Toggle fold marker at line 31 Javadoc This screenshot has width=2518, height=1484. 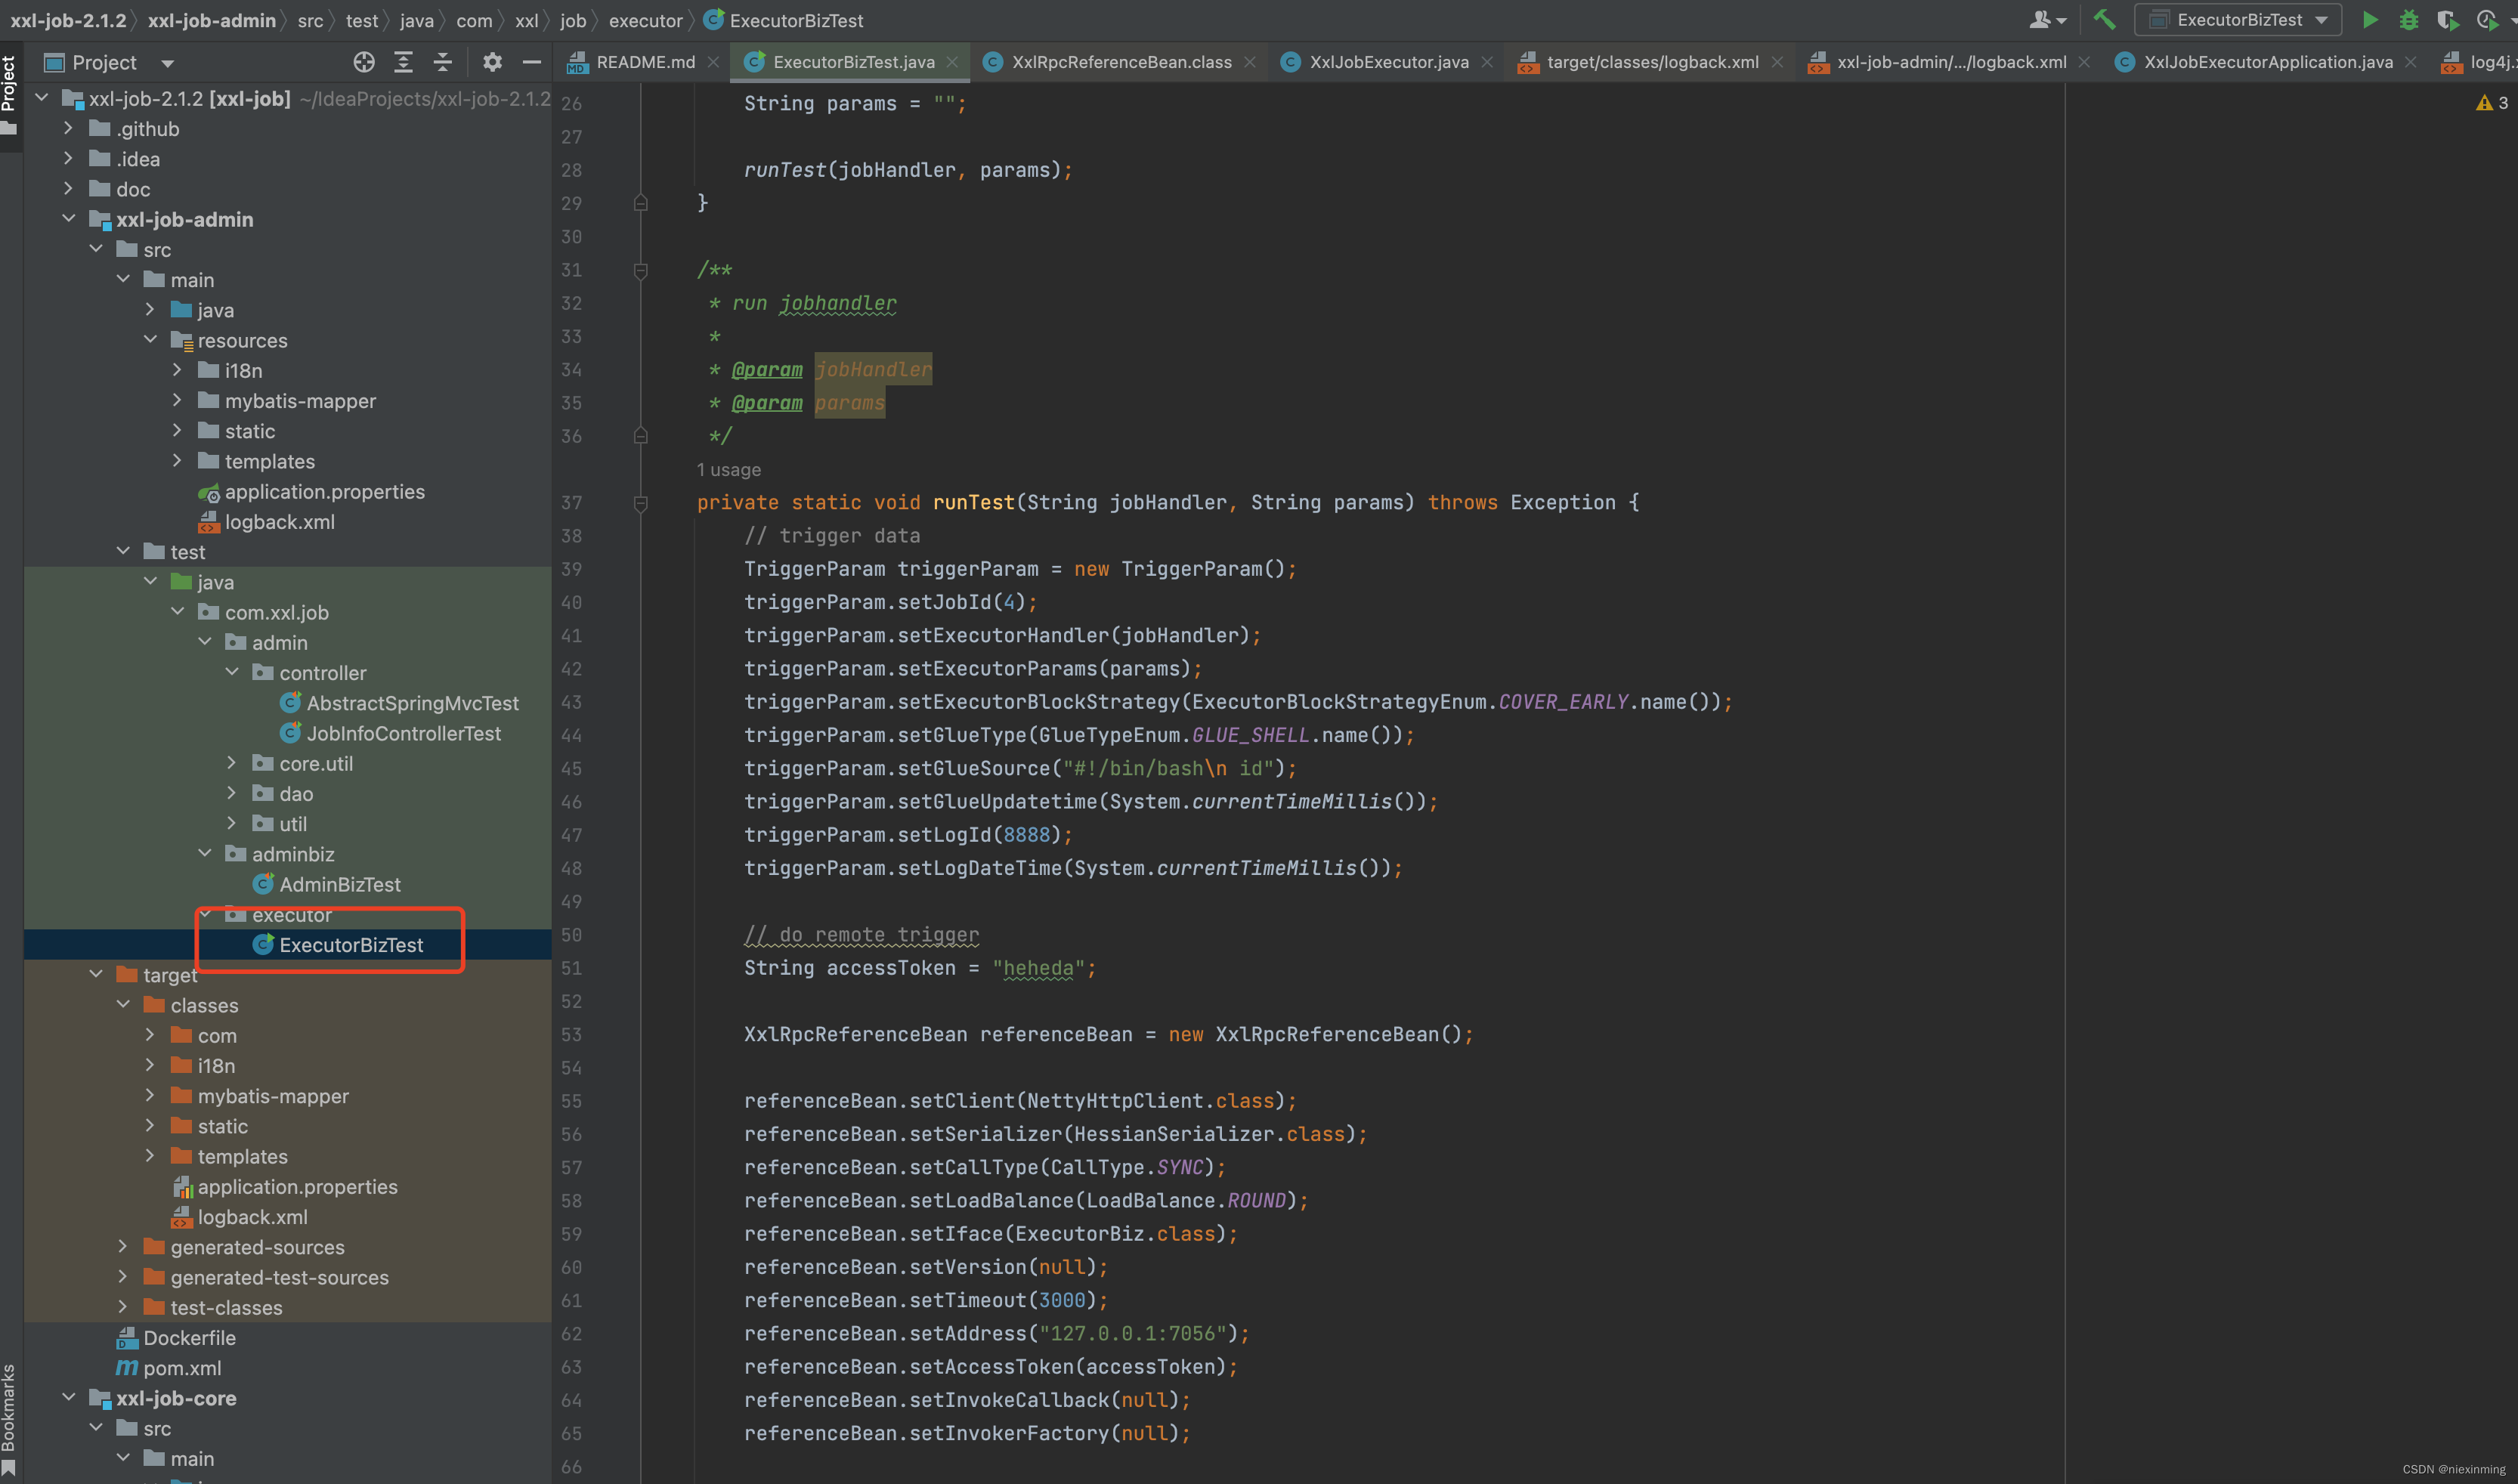click(x=641, y=270)
